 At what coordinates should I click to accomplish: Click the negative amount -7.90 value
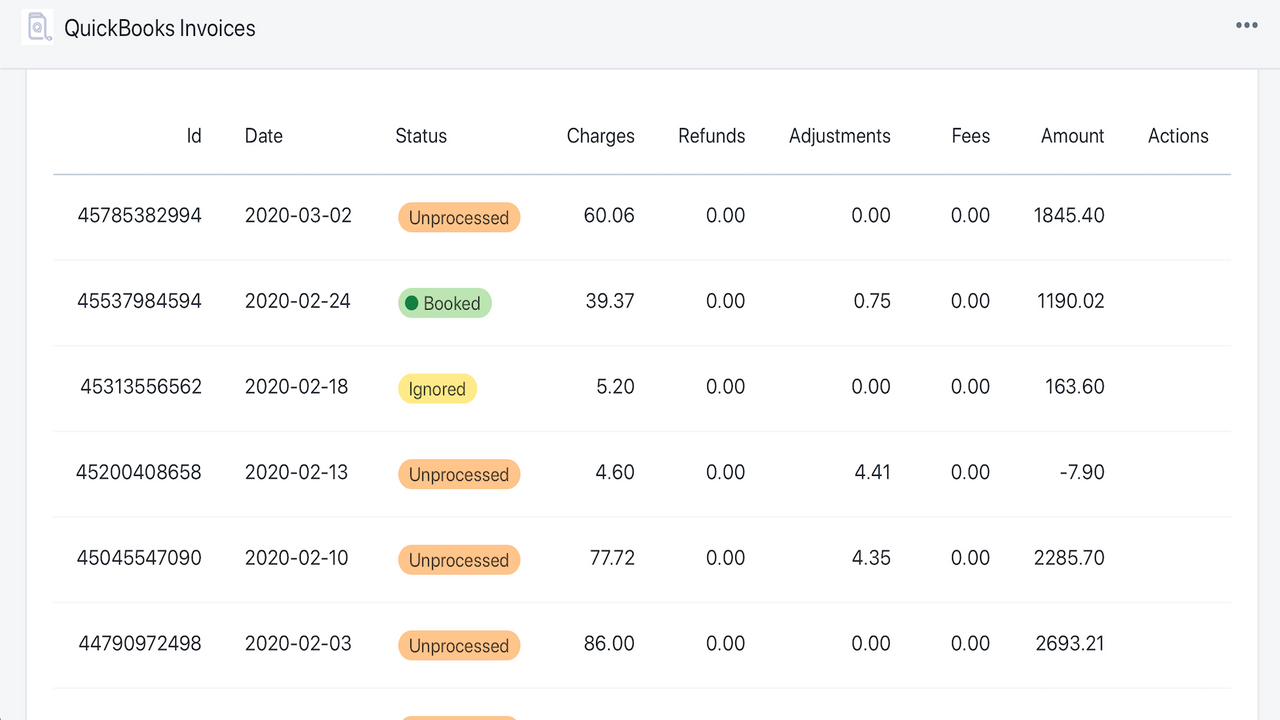click(1081, 472)
